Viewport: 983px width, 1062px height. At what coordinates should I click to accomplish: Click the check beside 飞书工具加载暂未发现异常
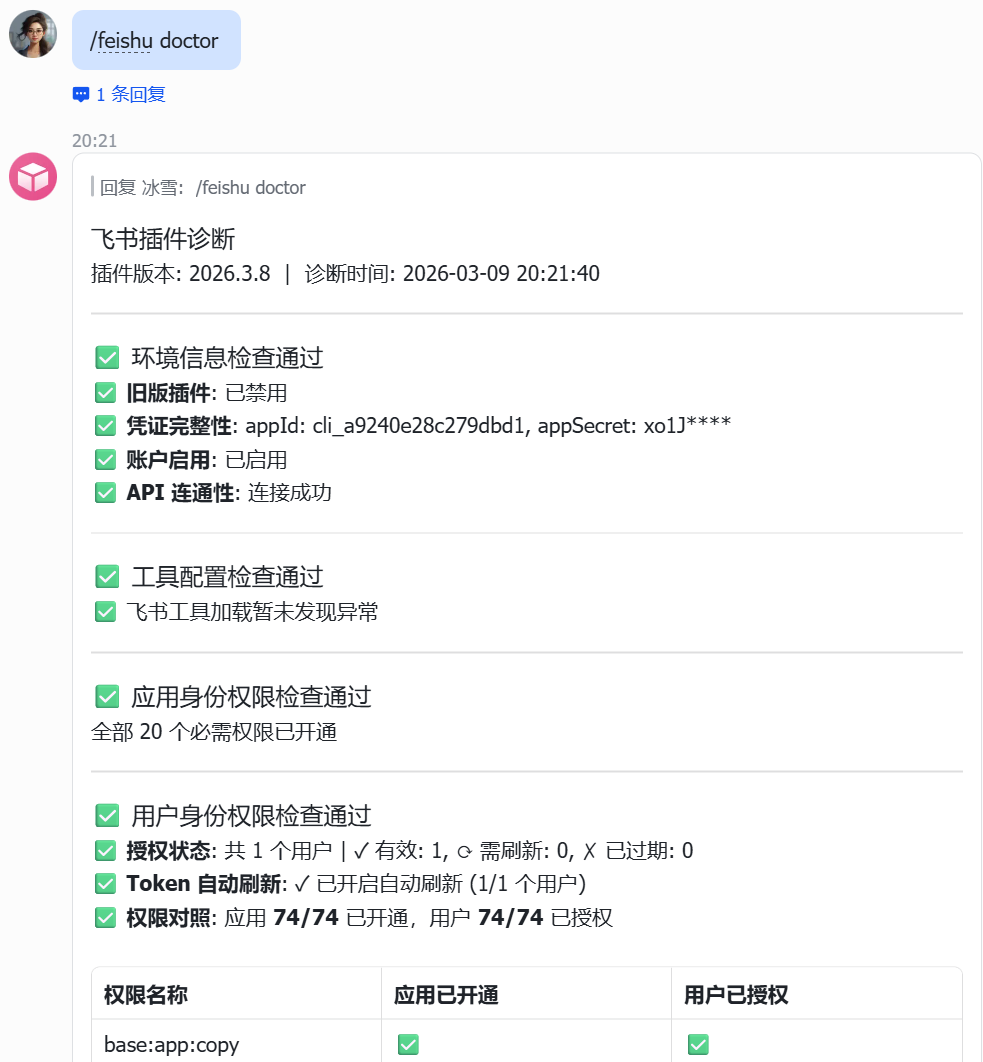point(106,612)
